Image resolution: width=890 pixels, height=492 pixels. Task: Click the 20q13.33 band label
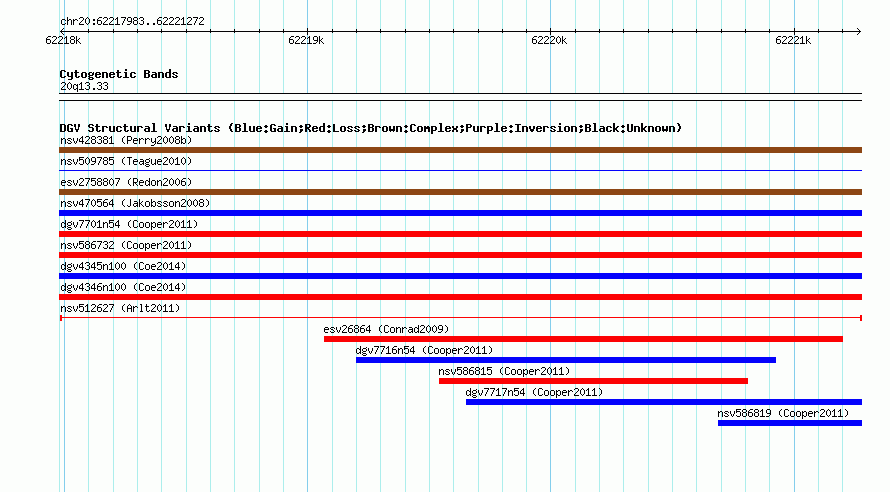pos(84,86)
